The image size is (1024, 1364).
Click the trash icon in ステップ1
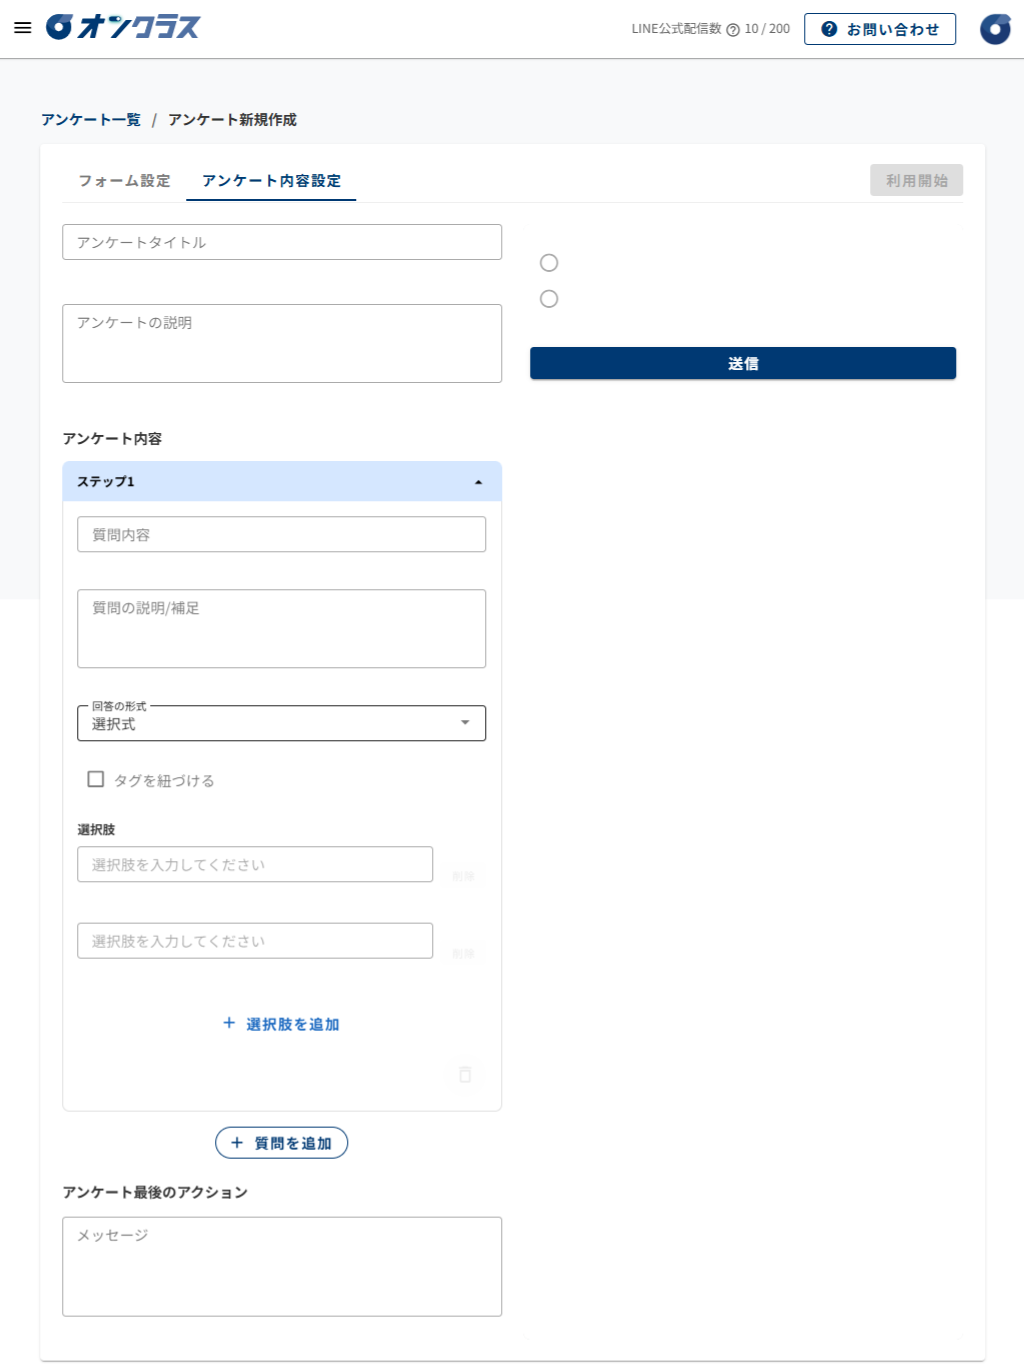pos(464,1074)
